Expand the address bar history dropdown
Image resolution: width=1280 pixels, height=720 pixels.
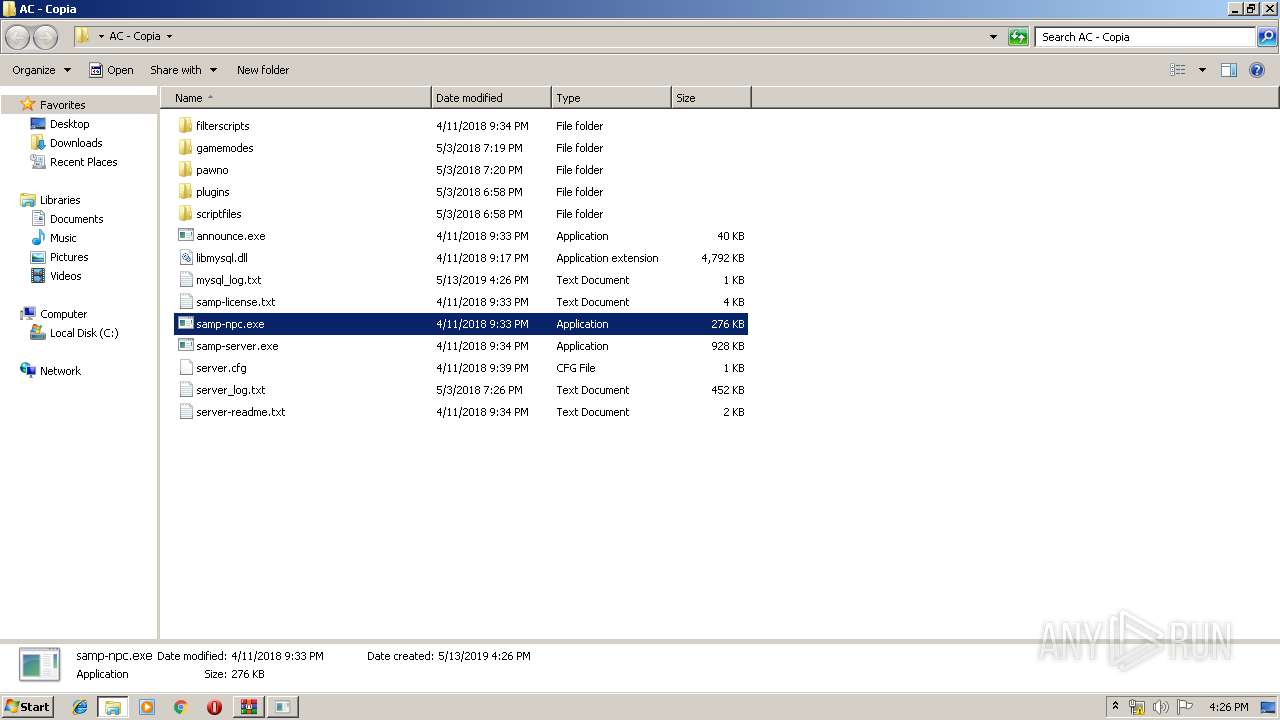(993, 37)
